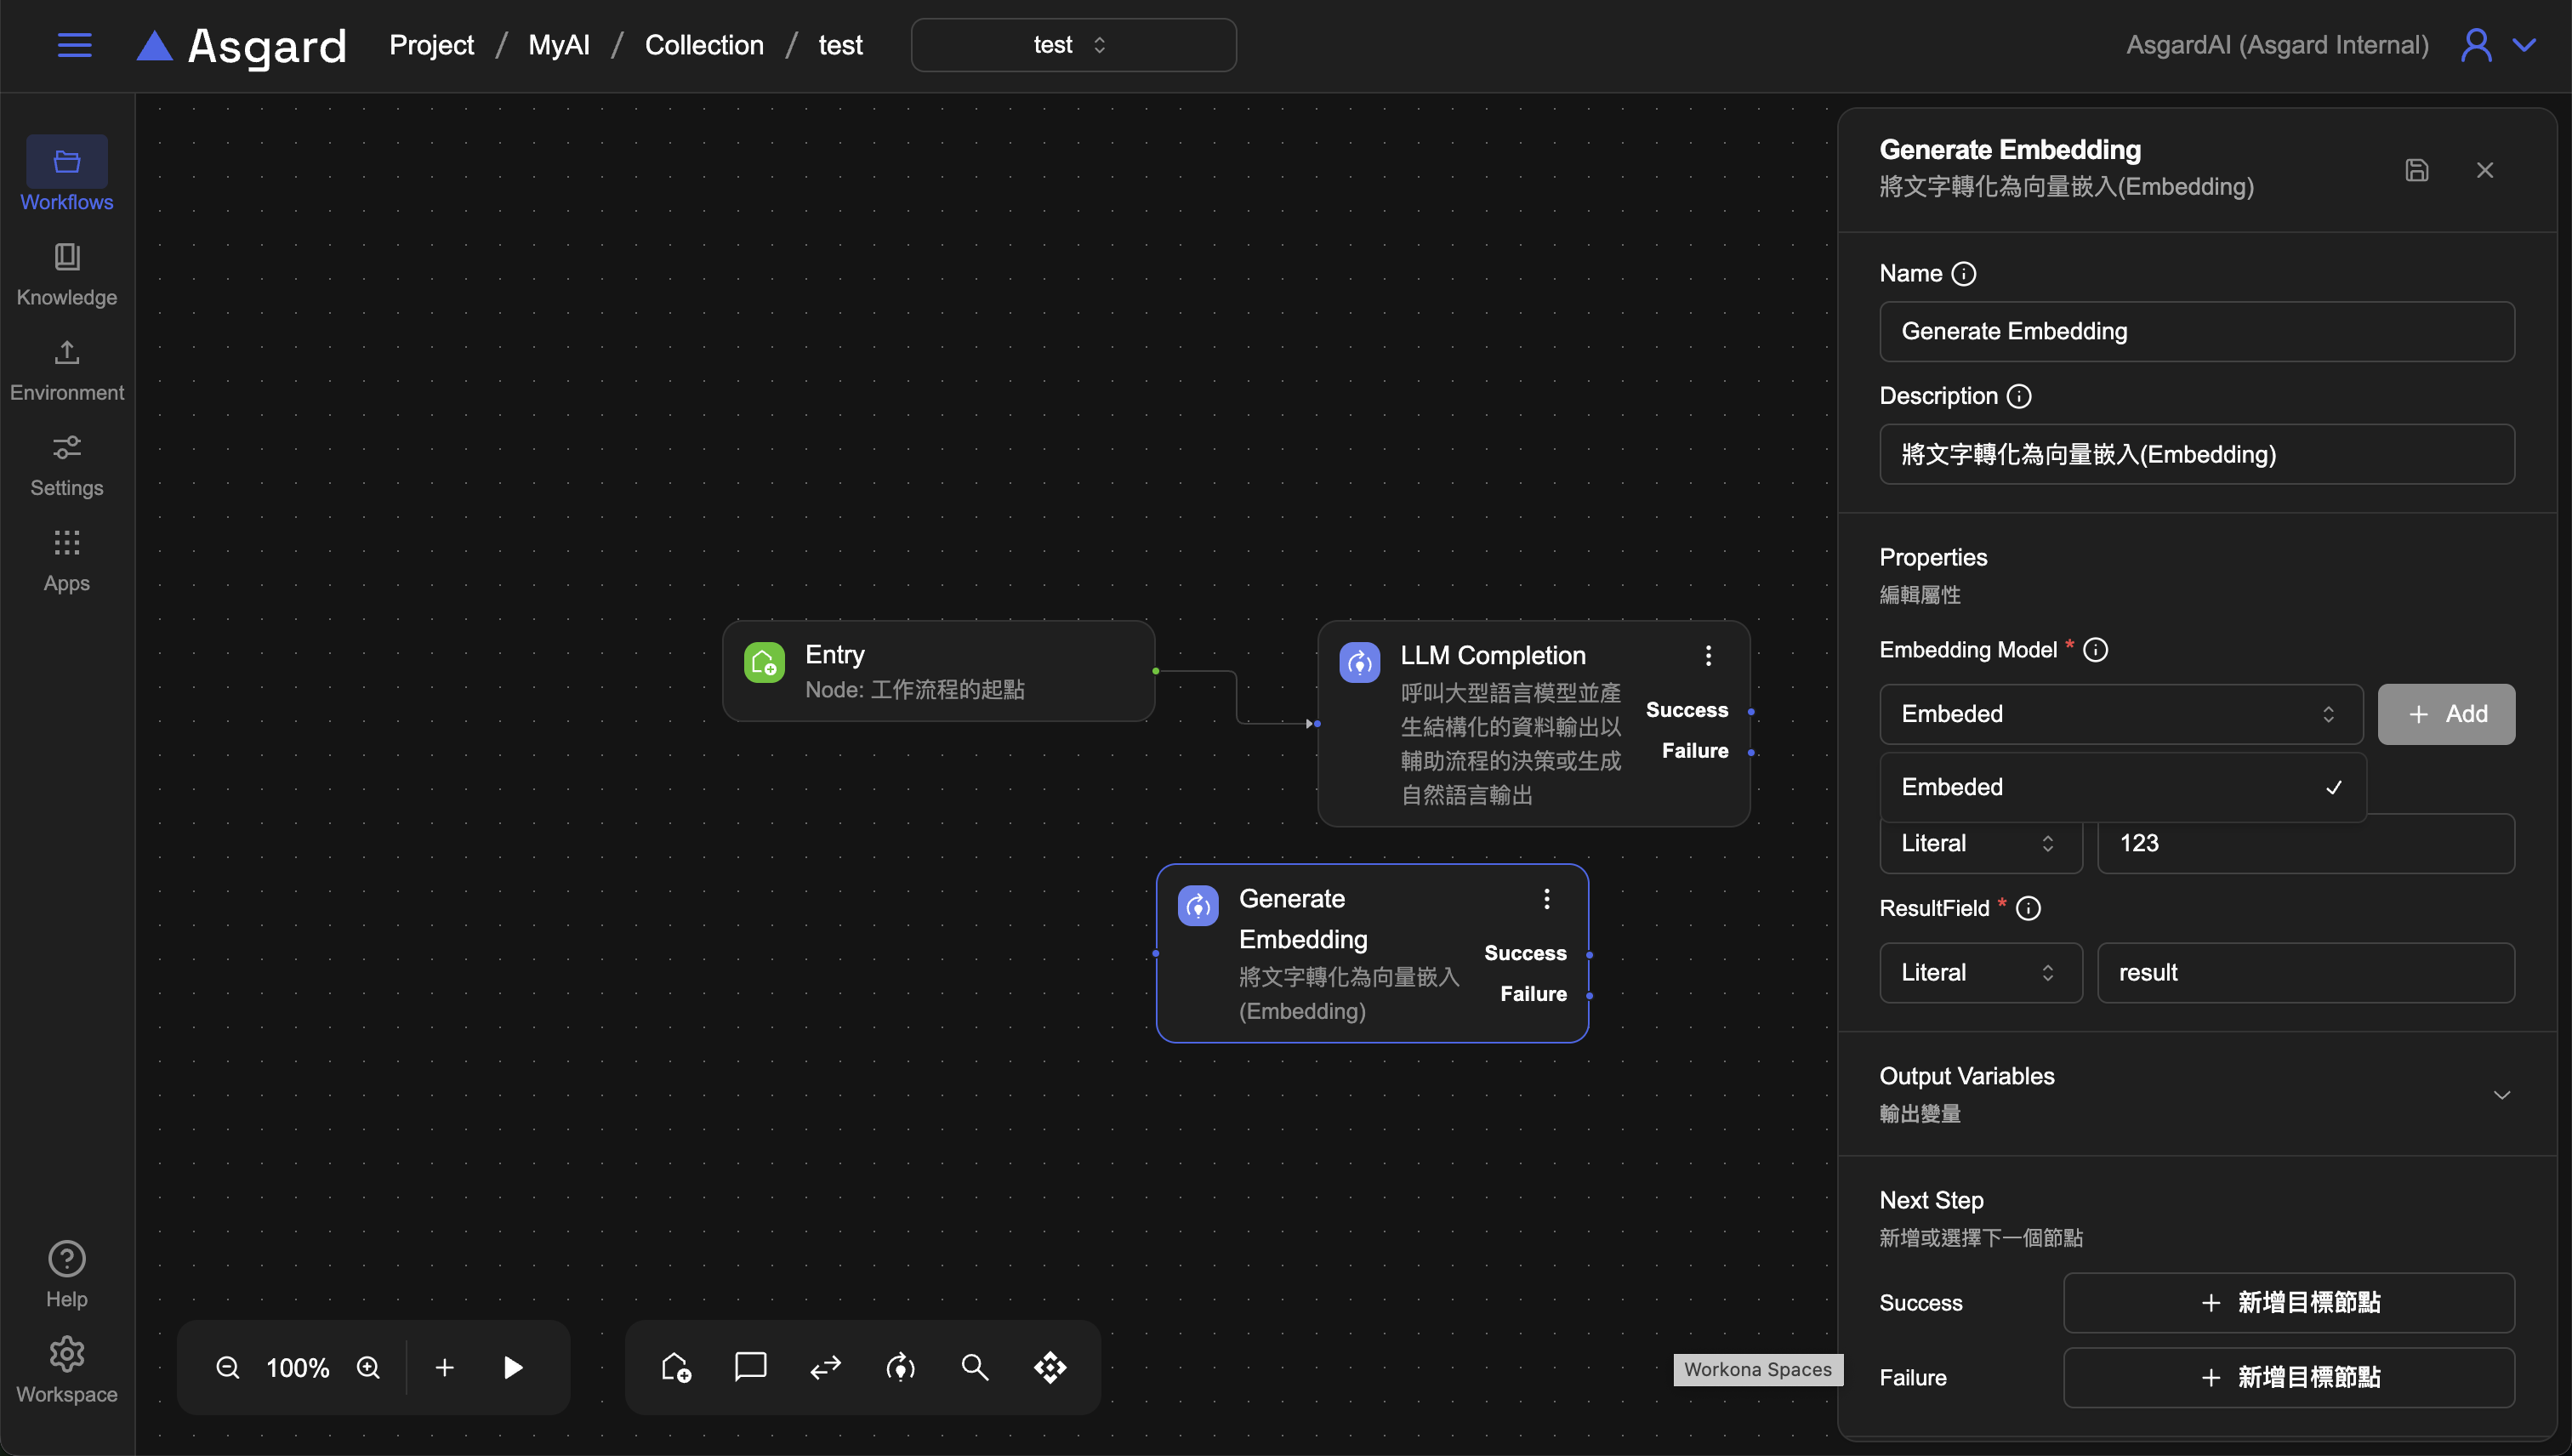
Task: Open the test selector in header
Action: tap(1072, 45)
